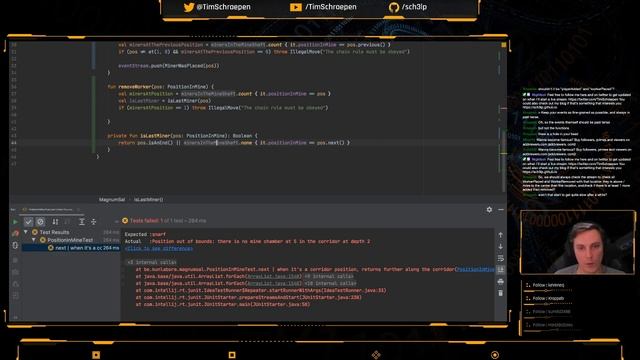Click the 'Expected :snarf' output line
This screenshot has height=360, width=640.
click(x=145, y=235)
